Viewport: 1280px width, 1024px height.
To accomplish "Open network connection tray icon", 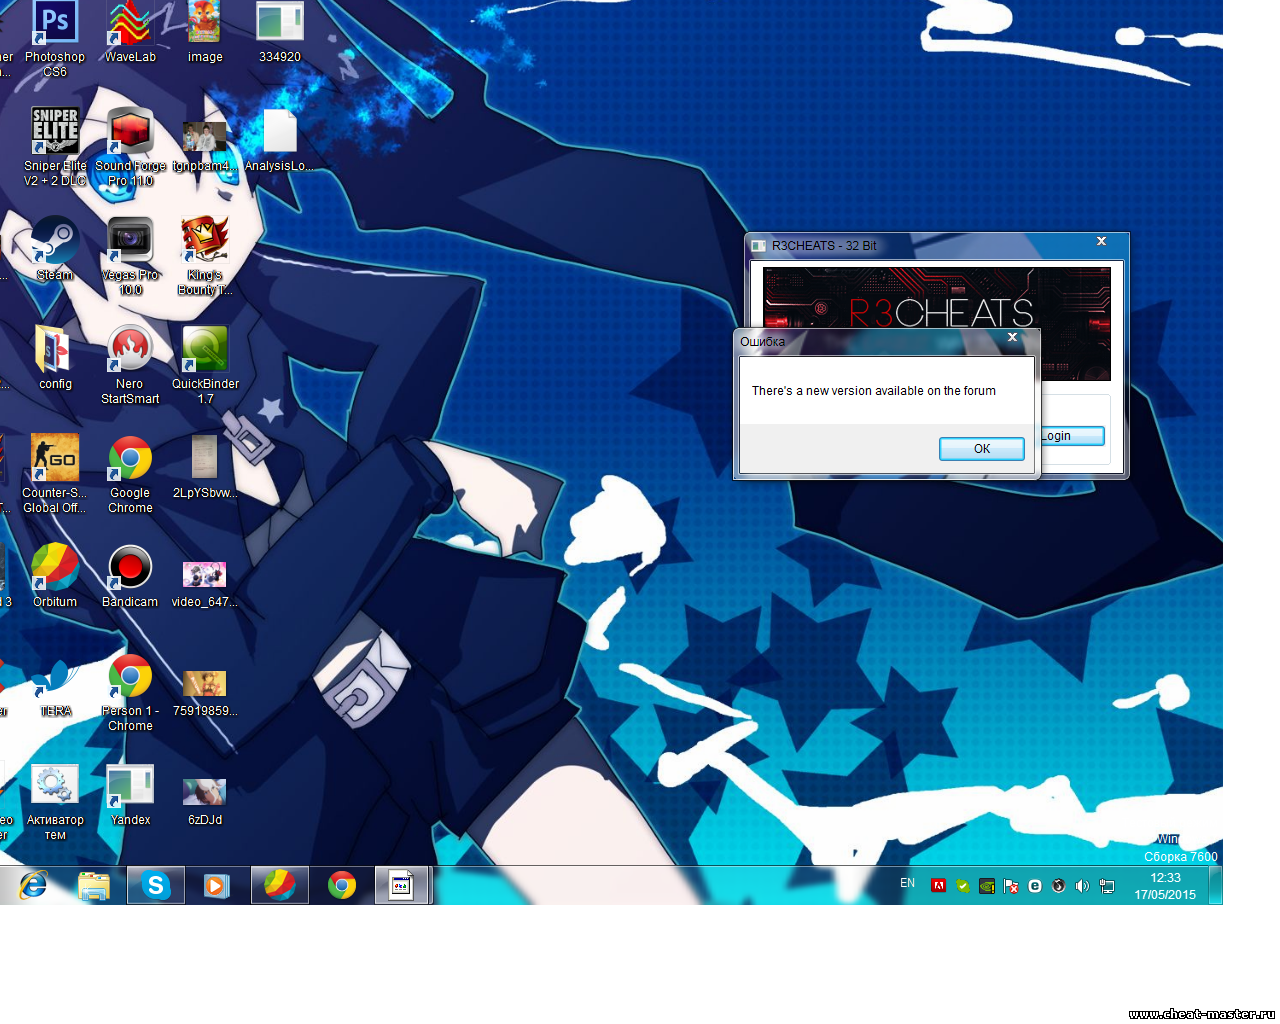I will (1107, 886).
